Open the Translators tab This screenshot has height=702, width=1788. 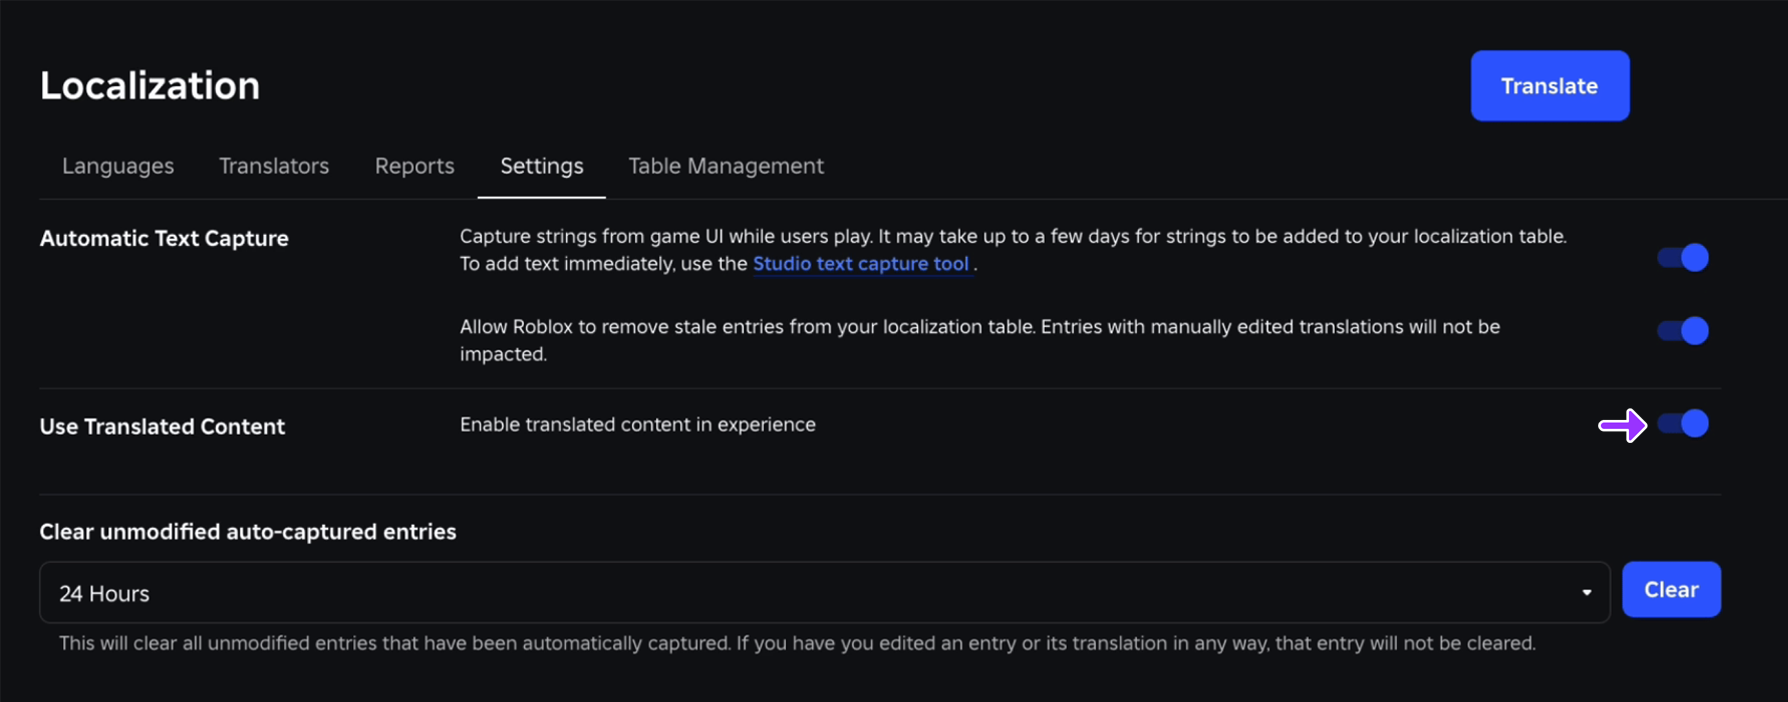tap(274, 166)
